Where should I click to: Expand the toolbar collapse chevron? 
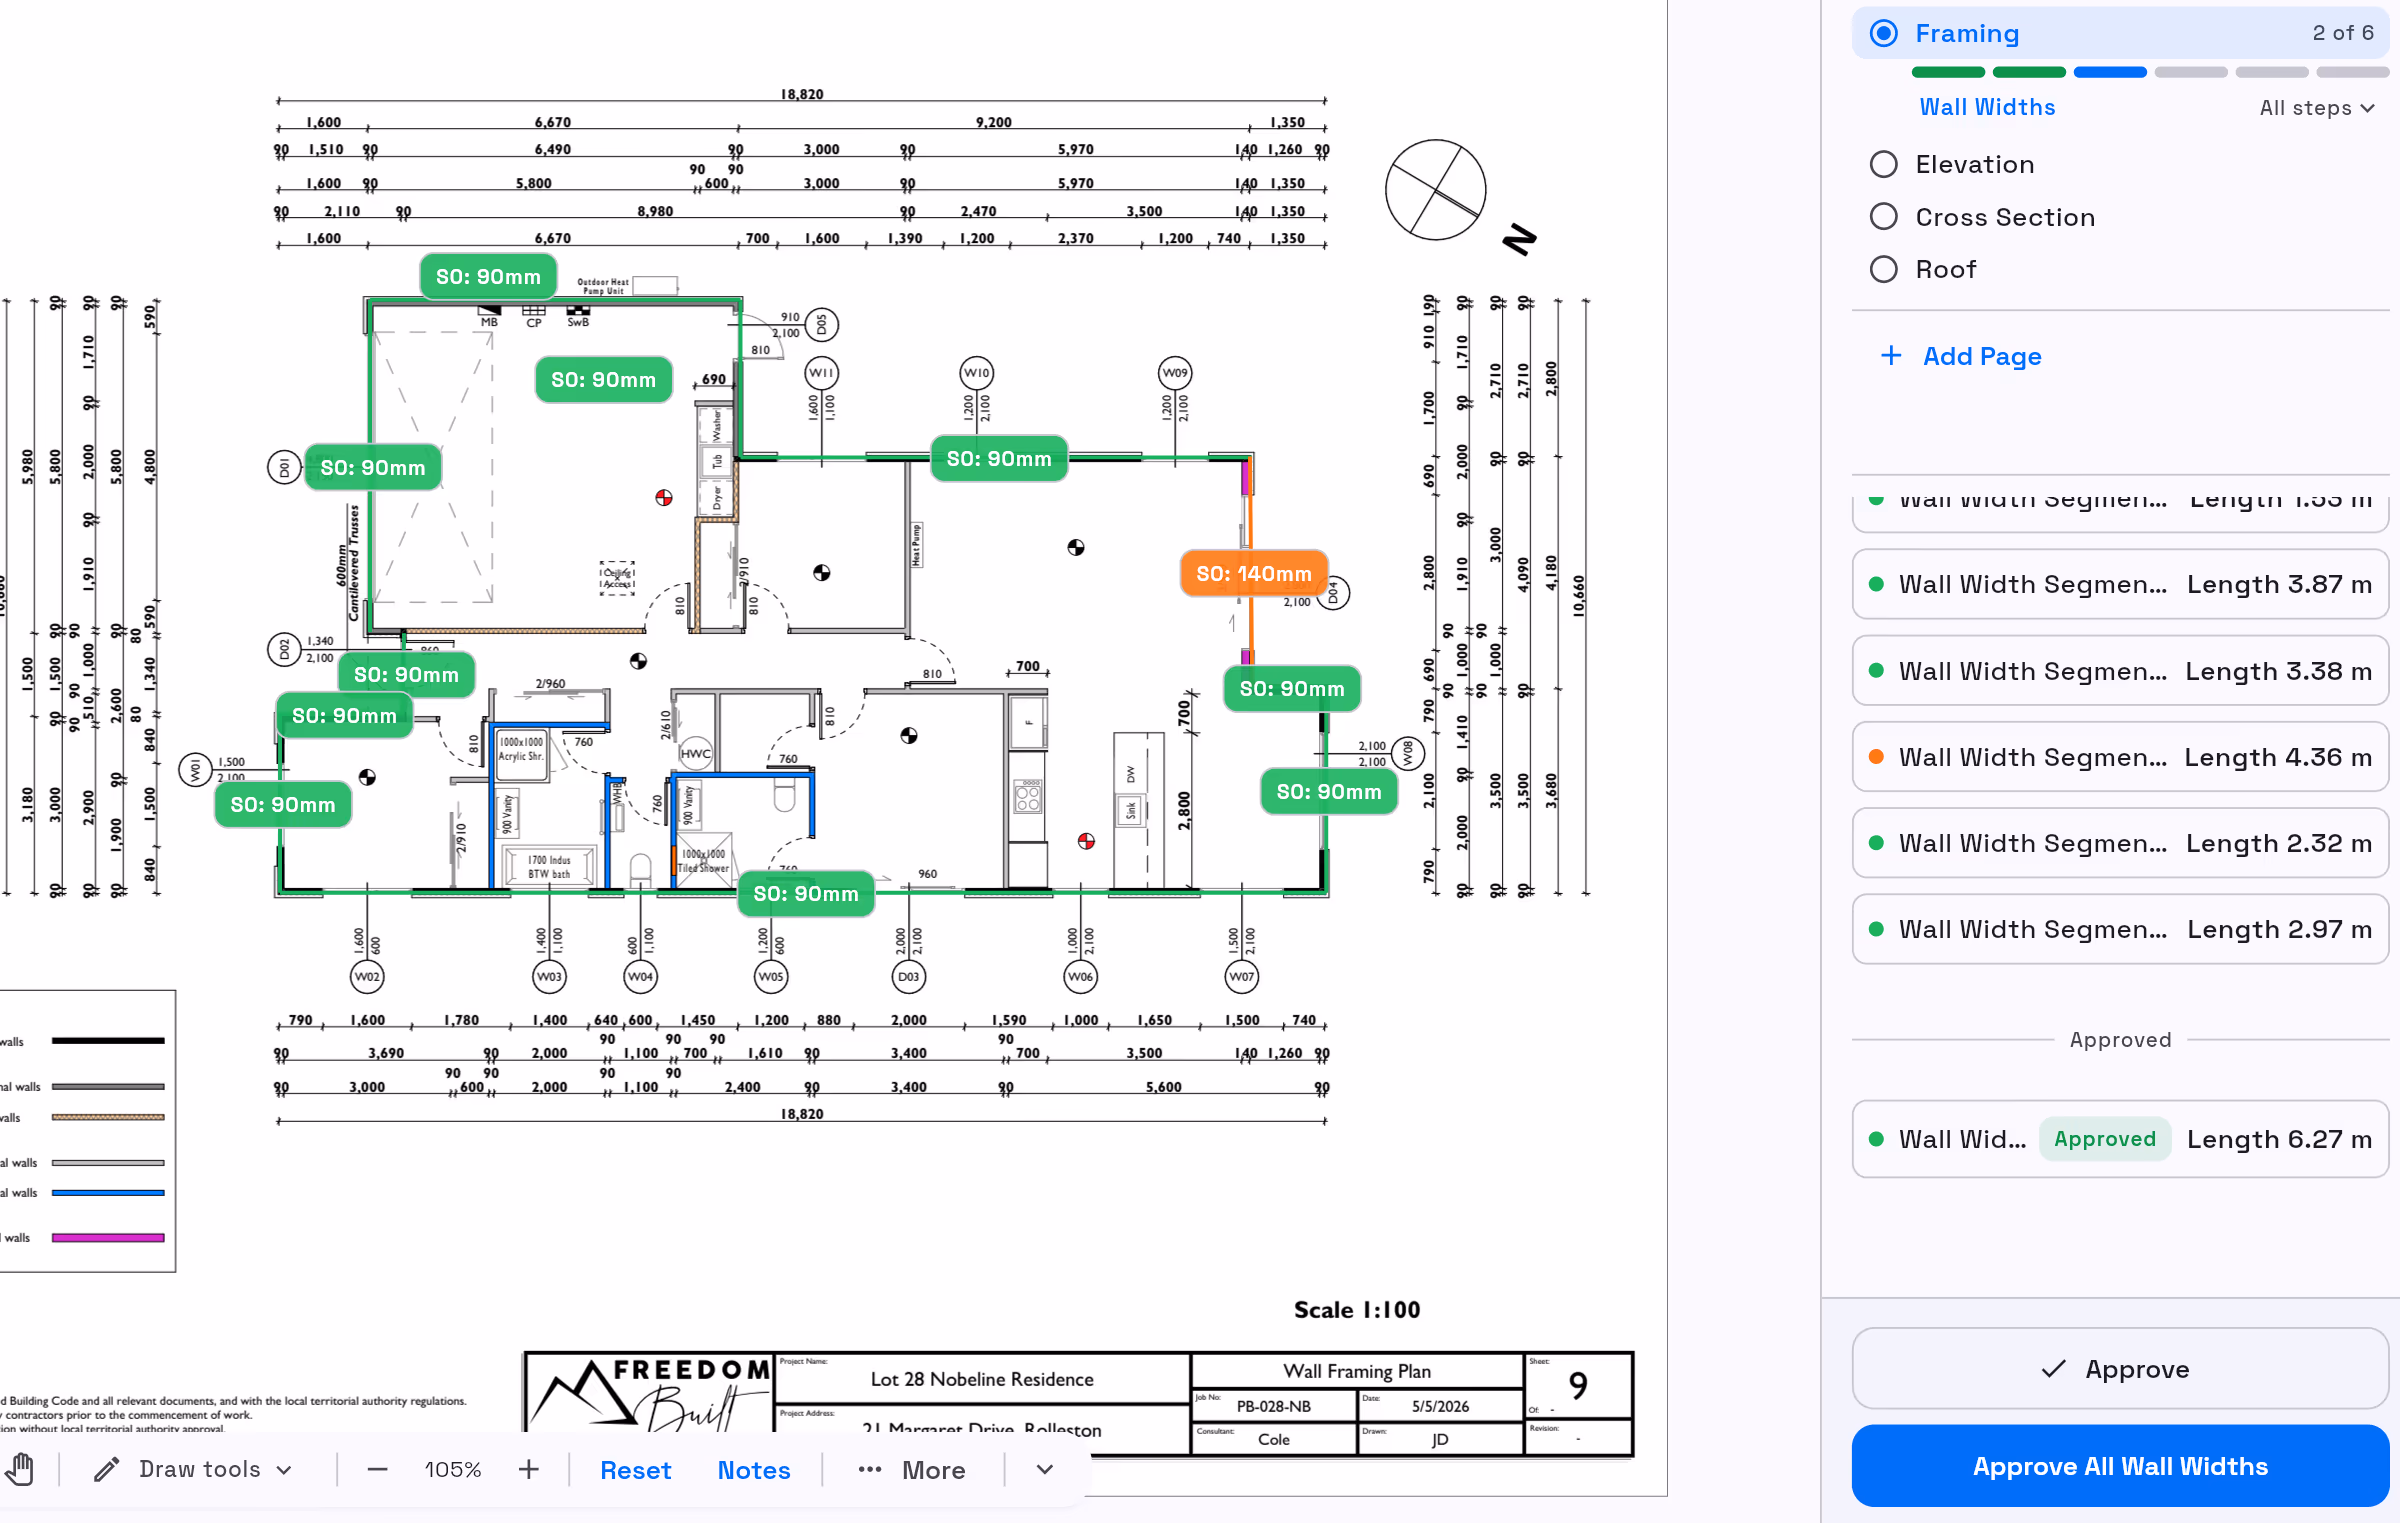click(1045, 1469)
